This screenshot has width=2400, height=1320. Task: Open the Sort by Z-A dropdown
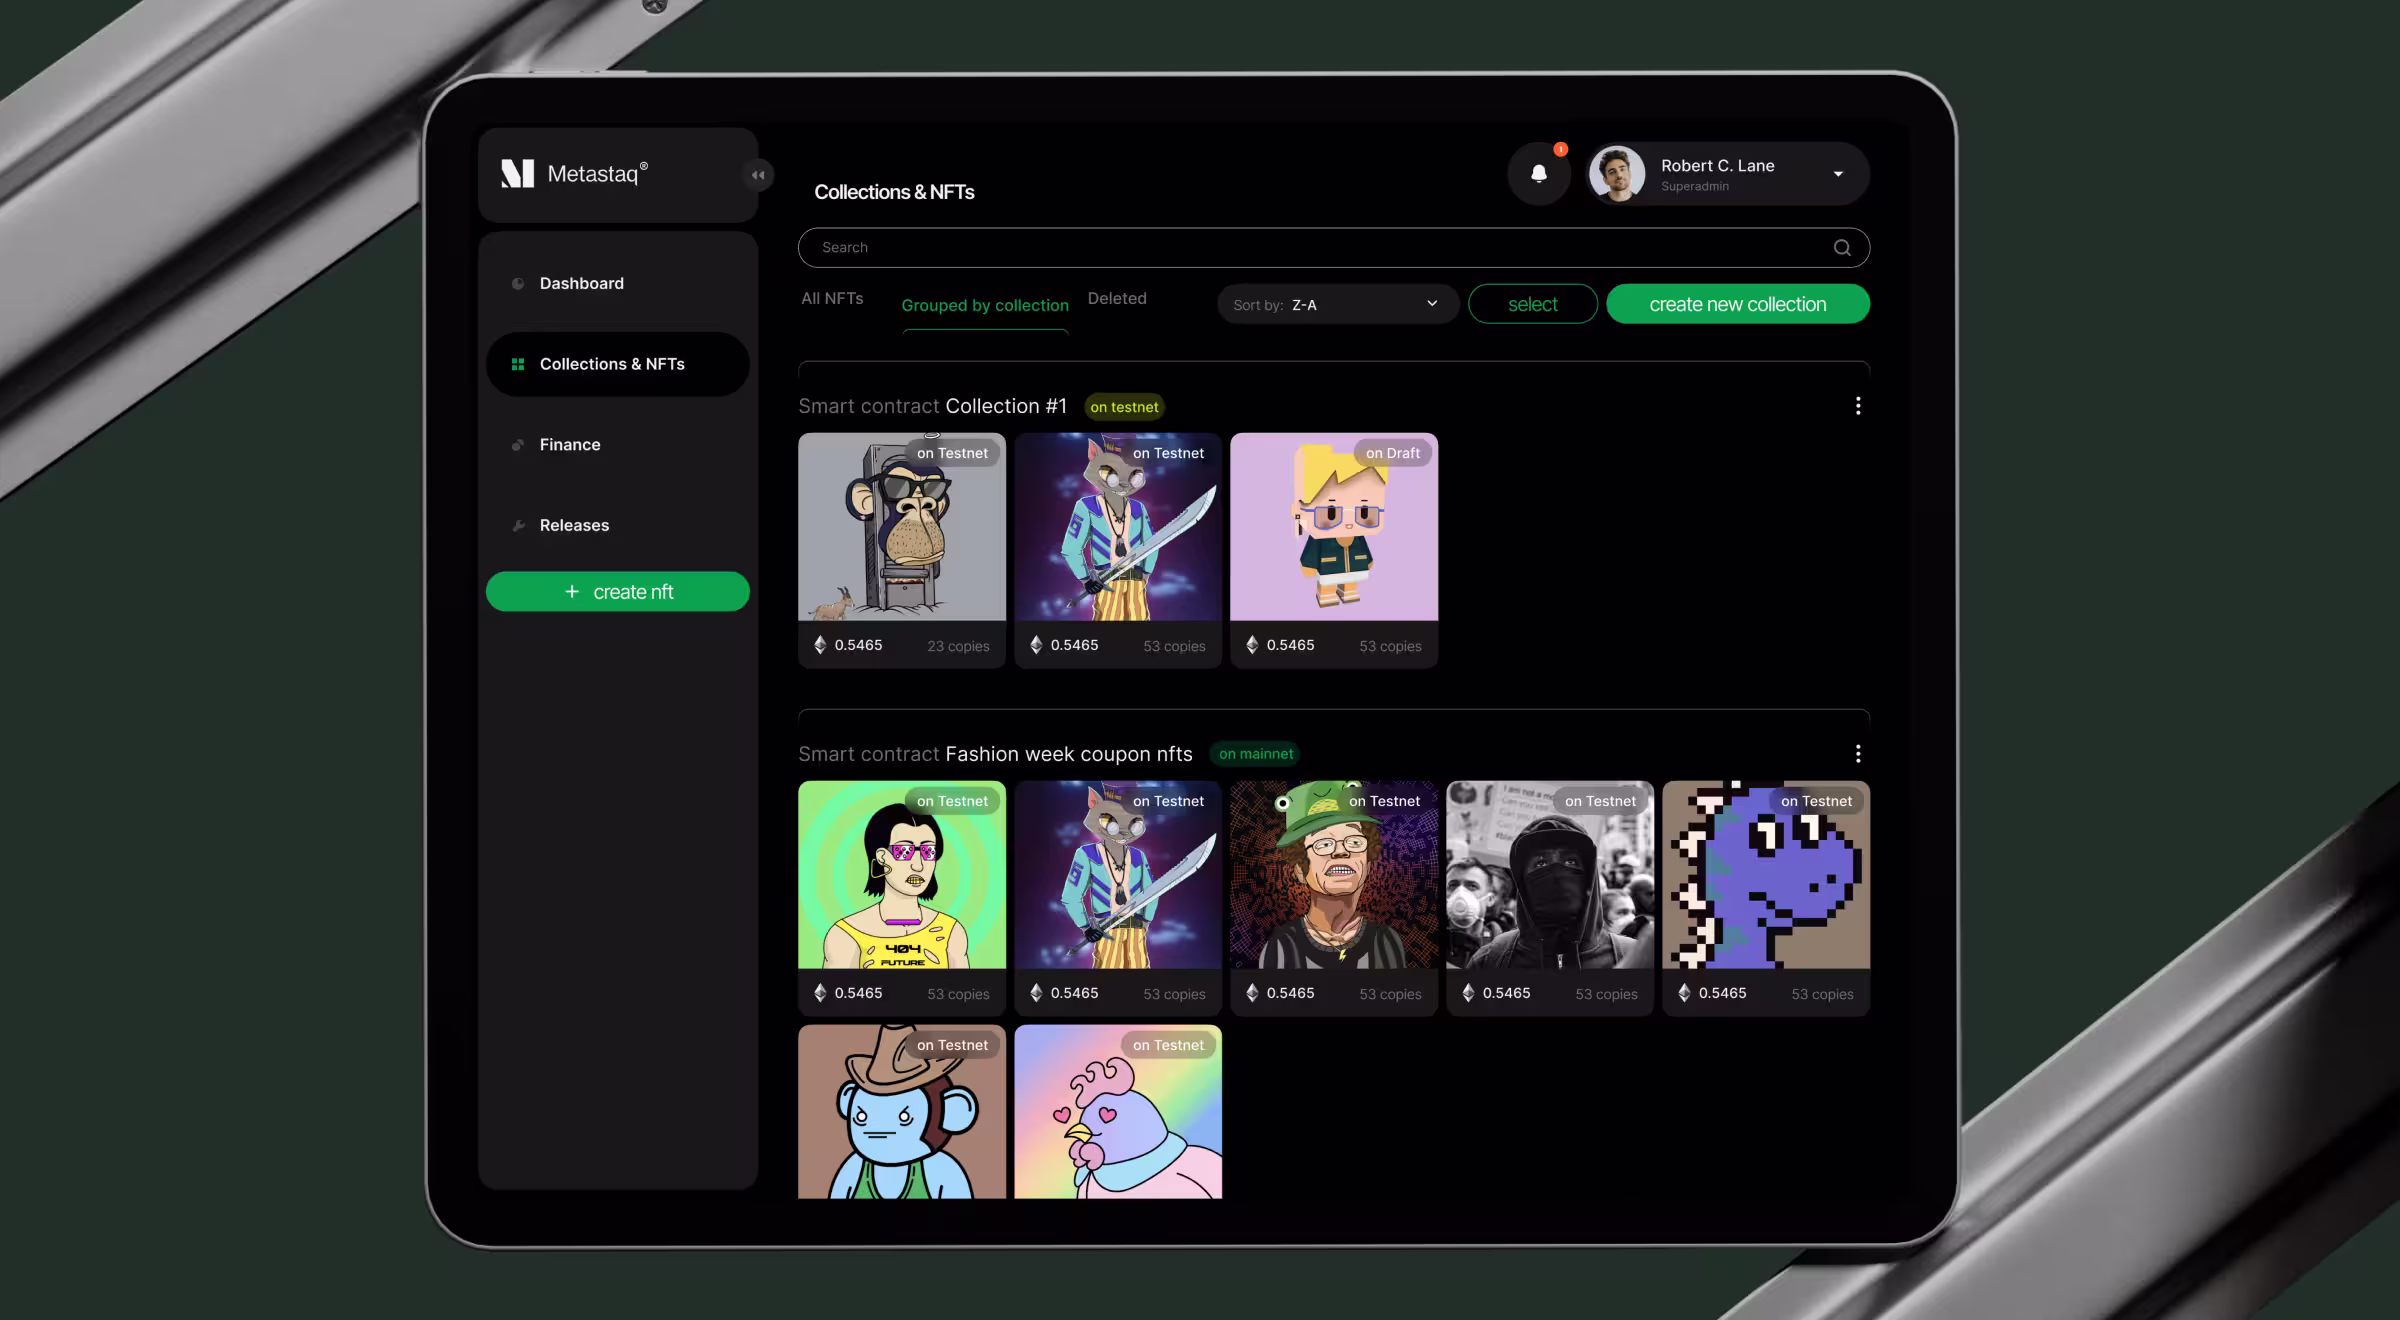1336,304
